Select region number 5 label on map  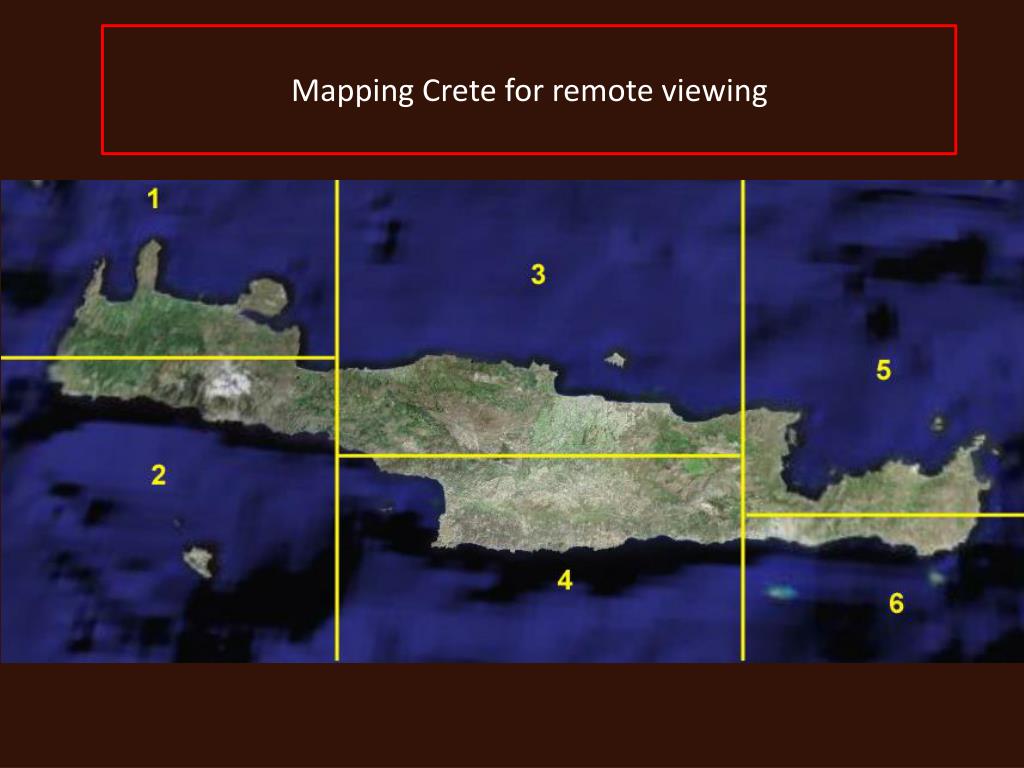883,370
